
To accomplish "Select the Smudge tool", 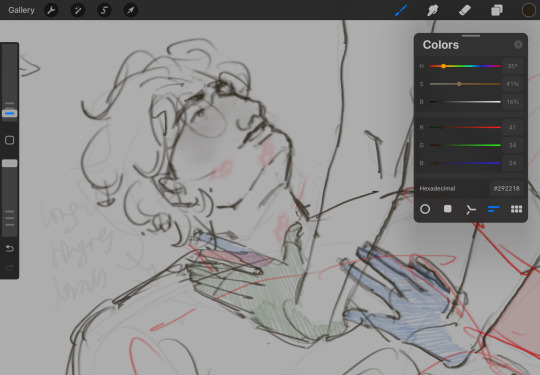I will (x=433, y=10).
